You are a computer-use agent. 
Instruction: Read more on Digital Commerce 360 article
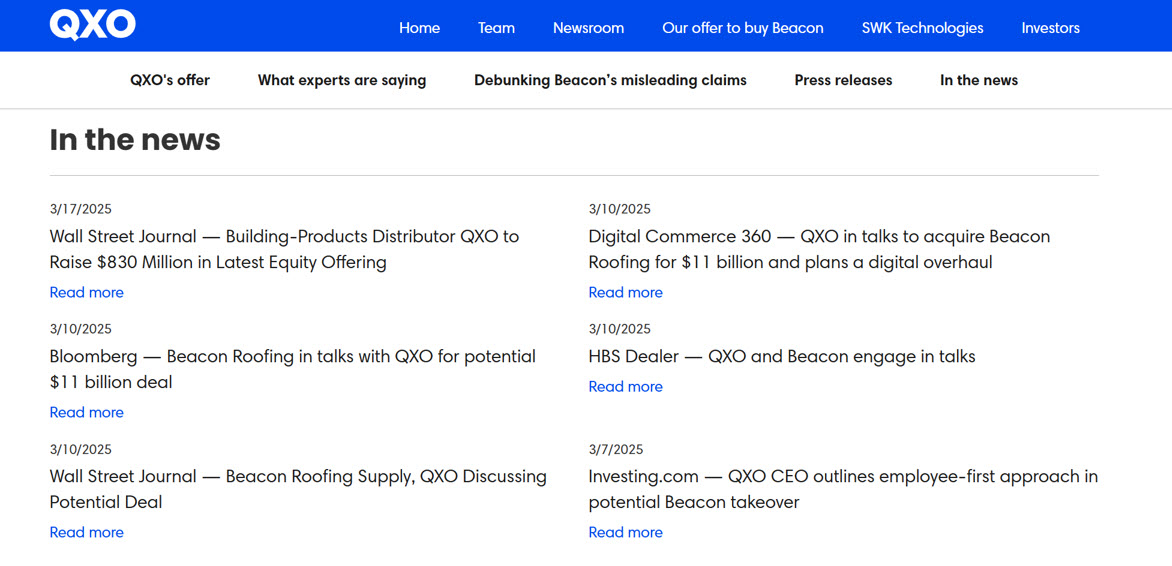(x=625, y=292)
